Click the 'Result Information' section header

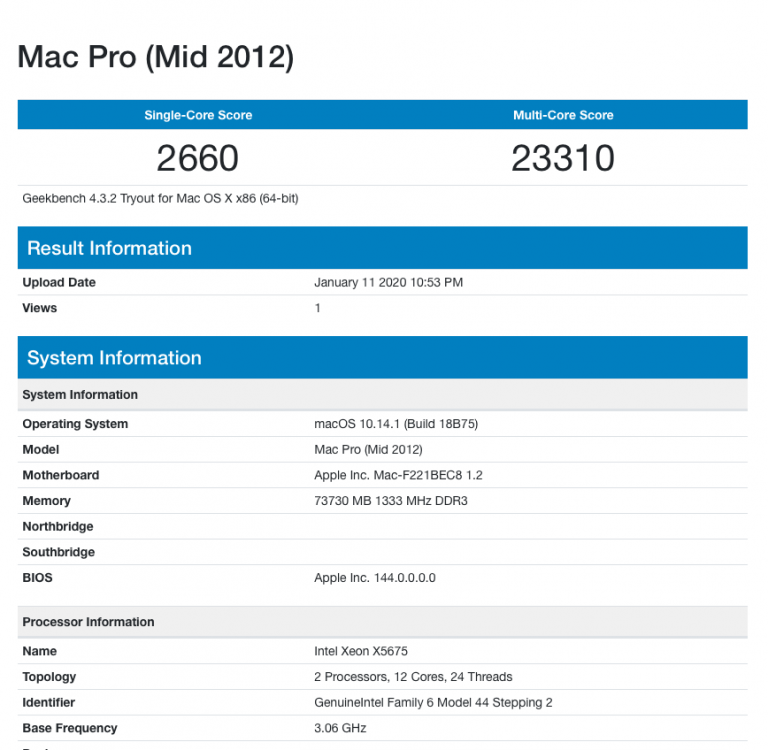(x=383, y=248)
